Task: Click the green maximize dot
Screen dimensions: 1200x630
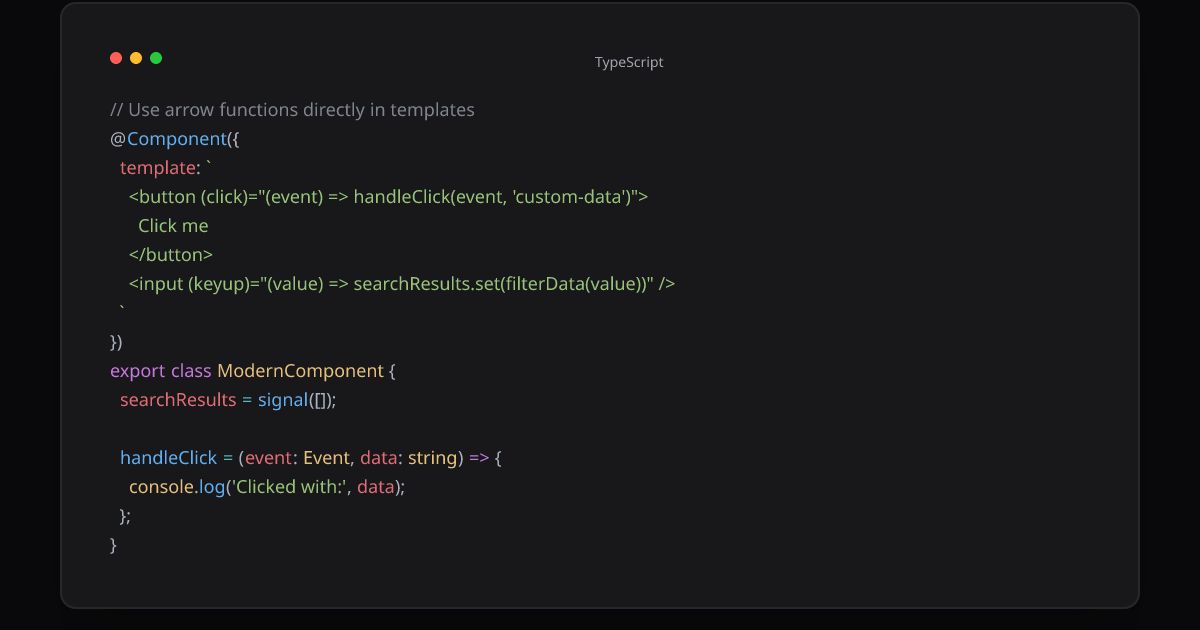Action: point(156,58)
